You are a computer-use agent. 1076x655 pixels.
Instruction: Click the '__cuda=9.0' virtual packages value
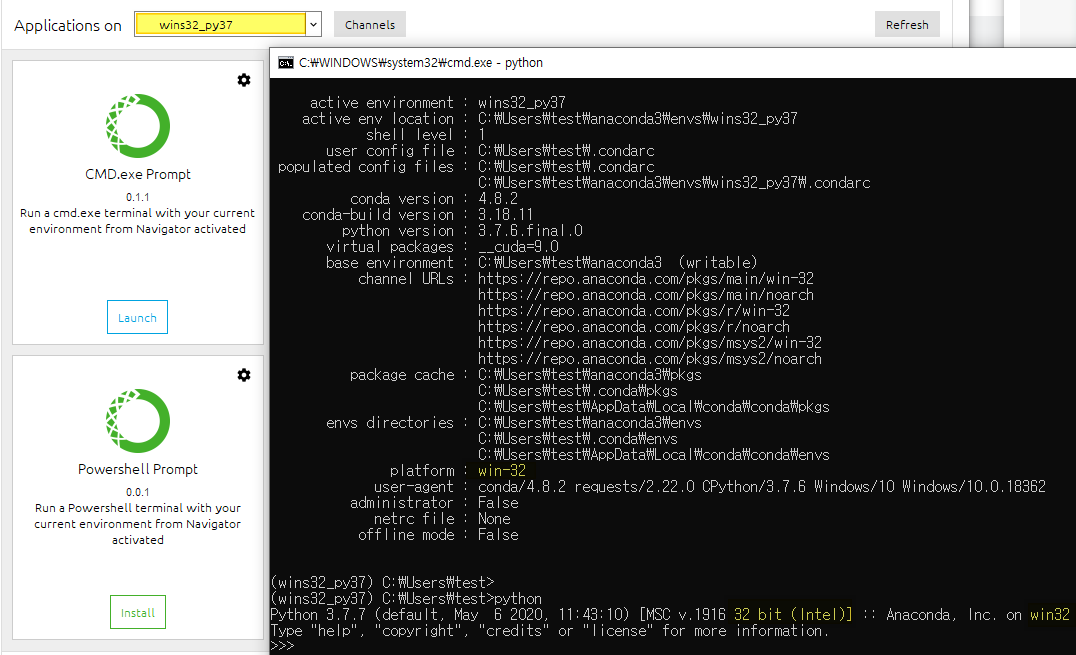coord(518,246)
